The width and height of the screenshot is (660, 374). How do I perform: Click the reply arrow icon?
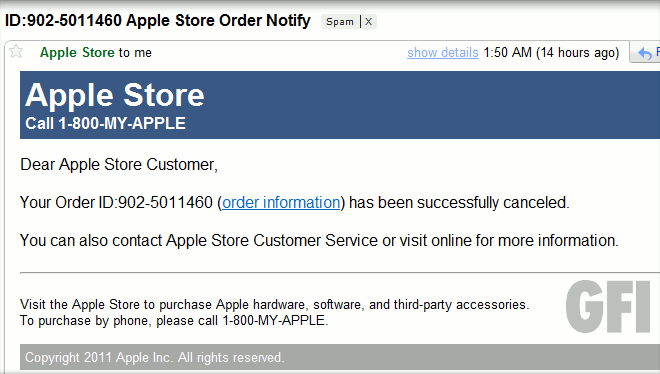[x=644, y=53]
